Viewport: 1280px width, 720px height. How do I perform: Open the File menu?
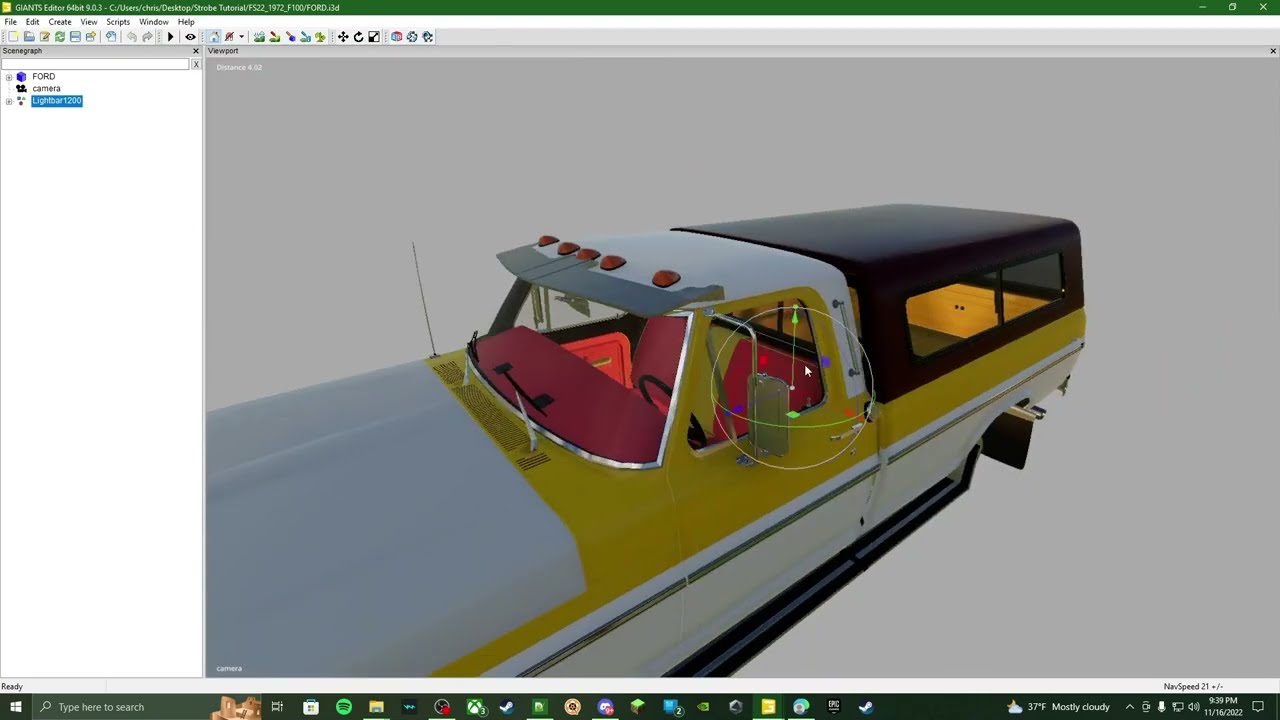(x=10, y=22)
